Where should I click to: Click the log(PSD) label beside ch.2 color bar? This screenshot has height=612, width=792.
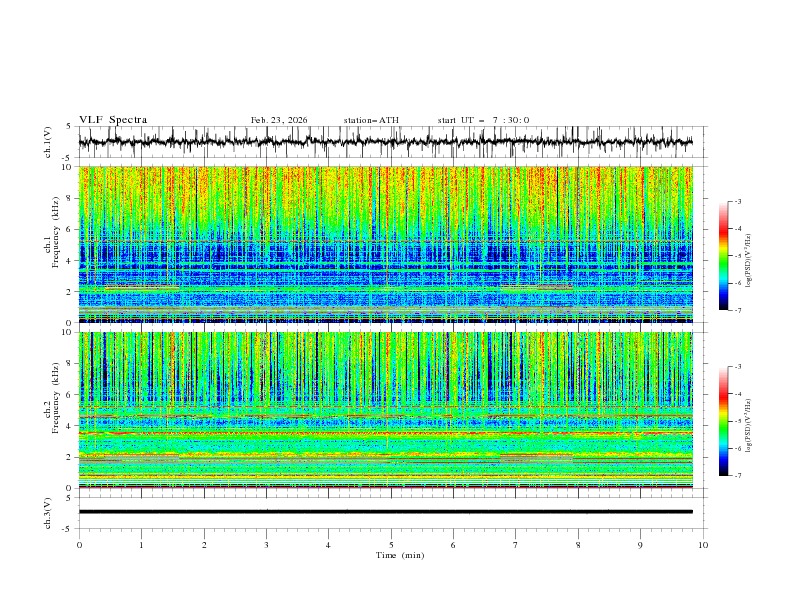coord(749,425)
